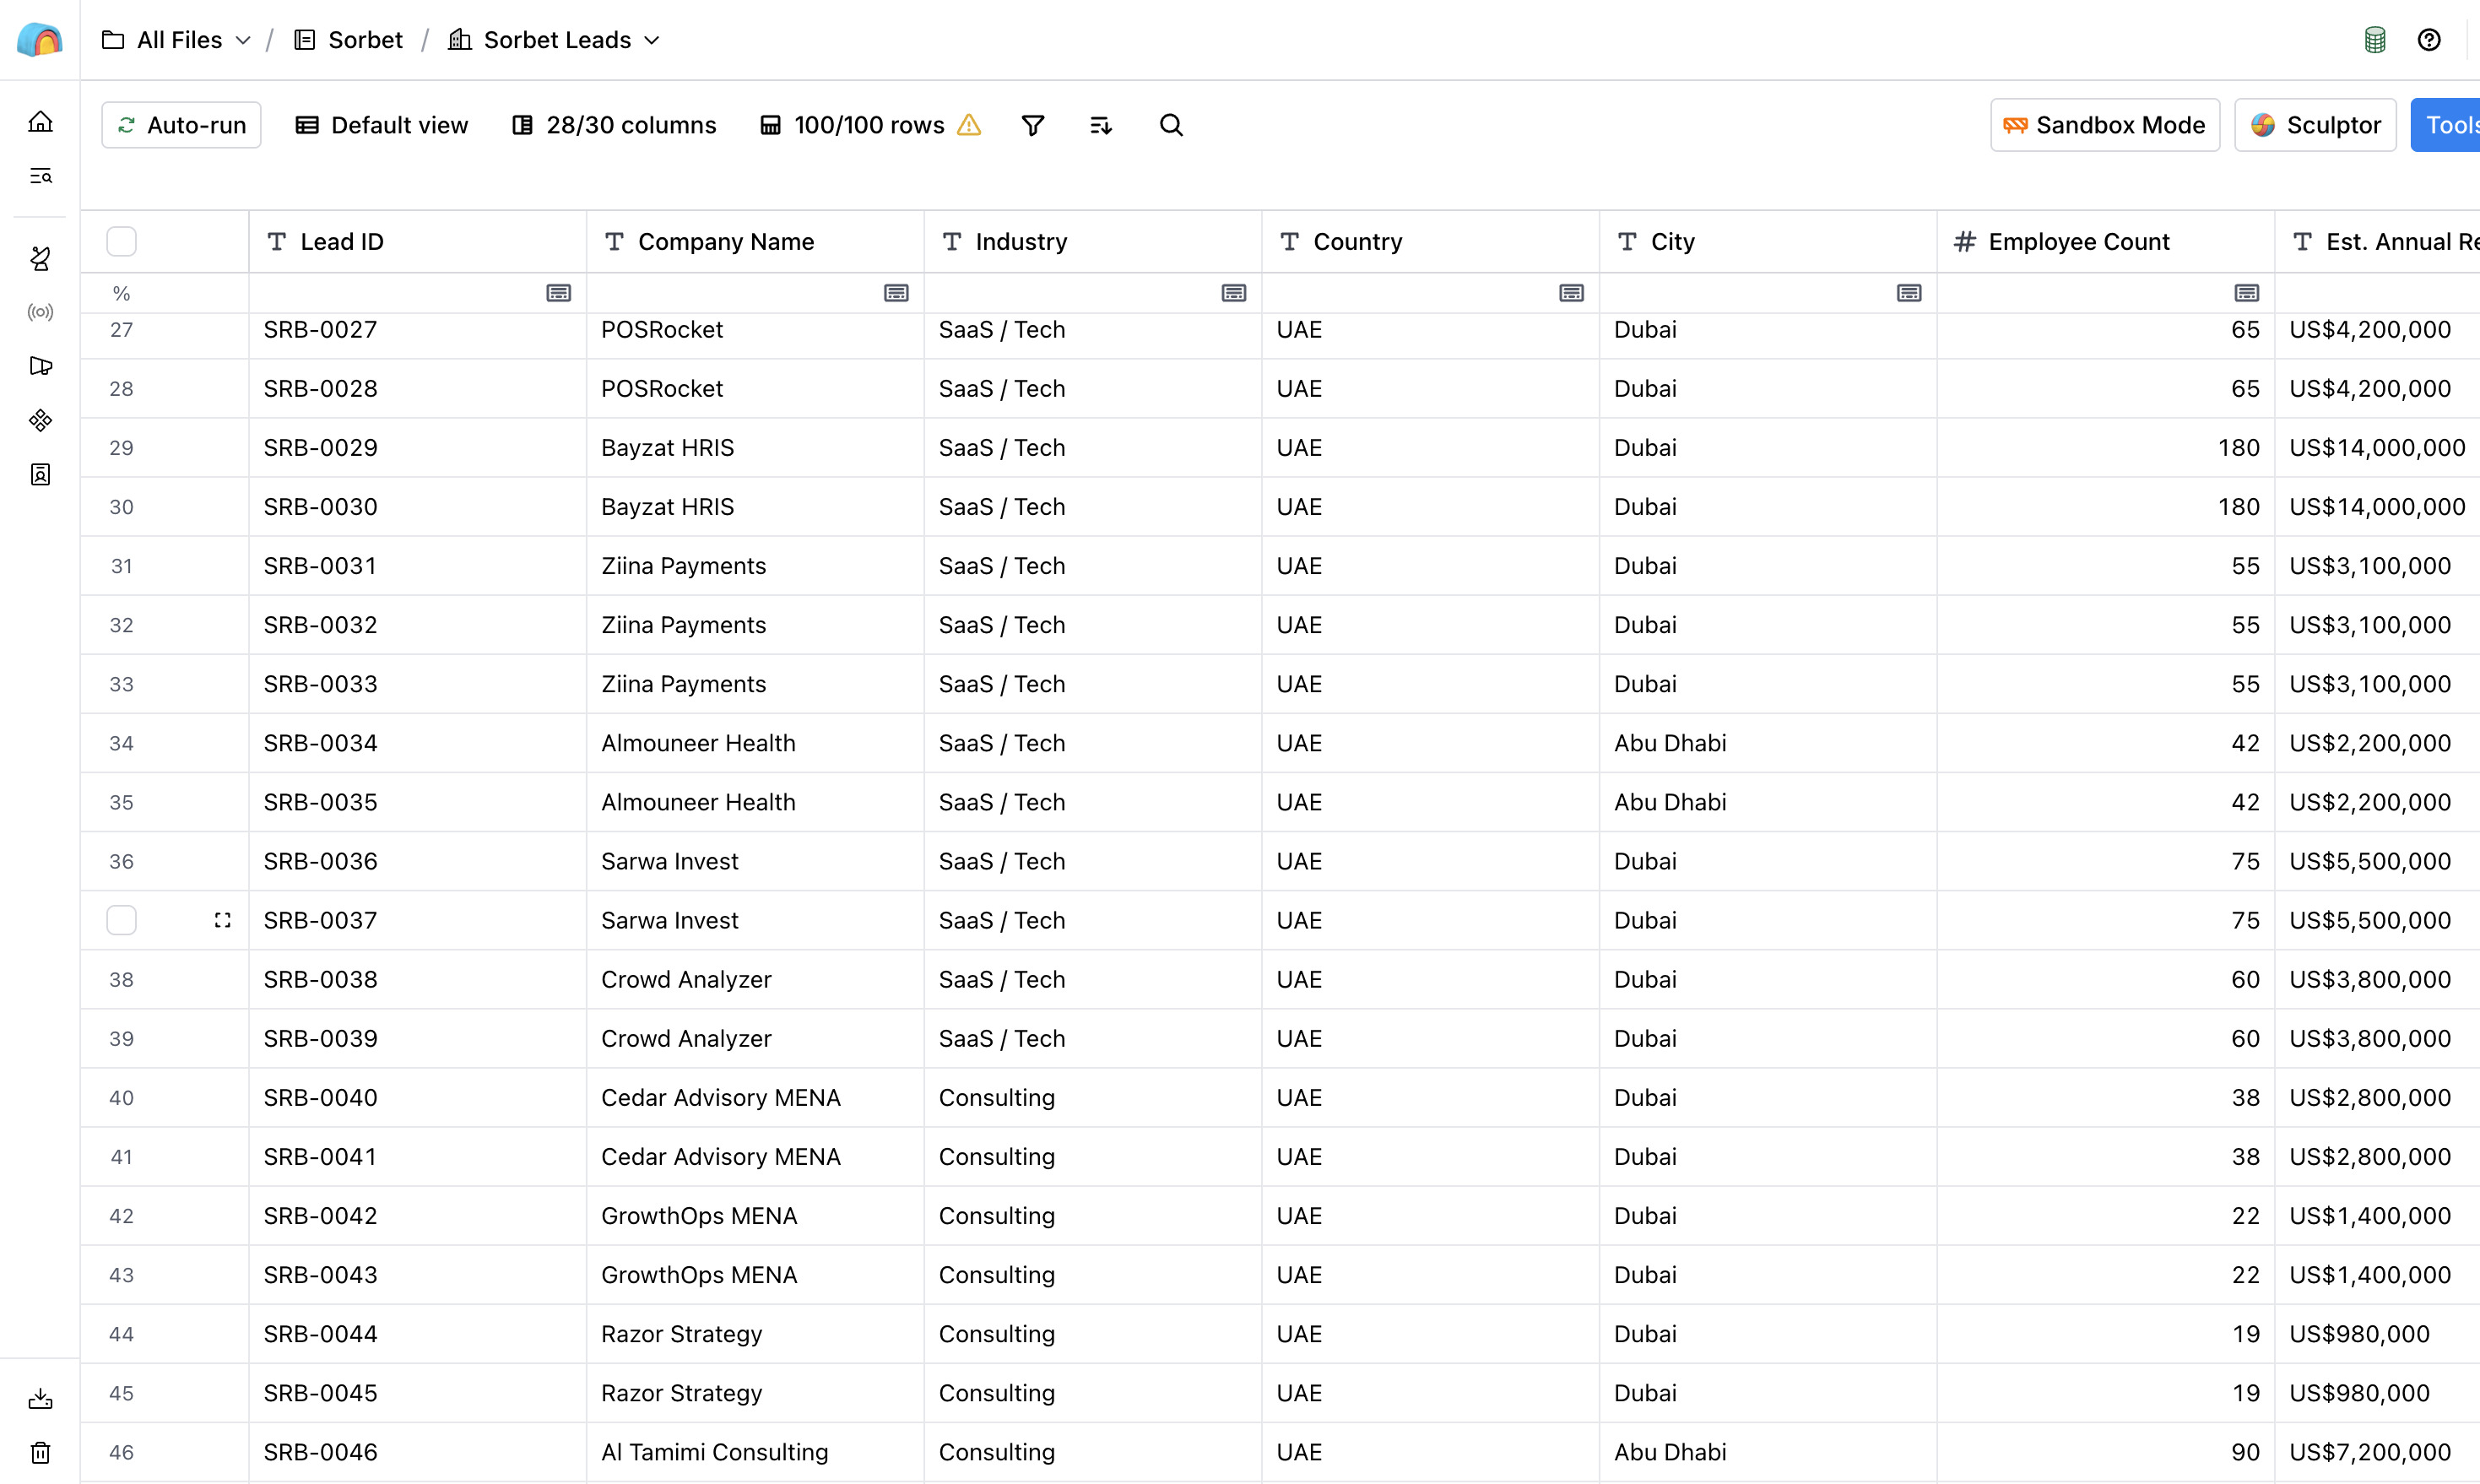Click the City column filter icon
The image size is (2480, 1484).
(1909, 293)
